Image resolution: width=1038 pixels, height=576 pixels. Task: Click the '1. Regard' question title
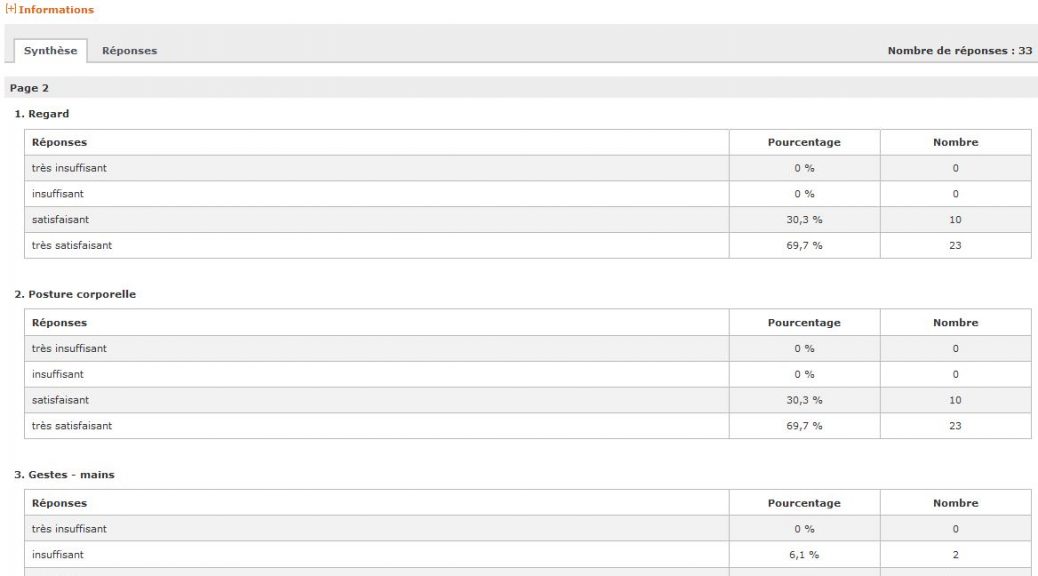42,114
